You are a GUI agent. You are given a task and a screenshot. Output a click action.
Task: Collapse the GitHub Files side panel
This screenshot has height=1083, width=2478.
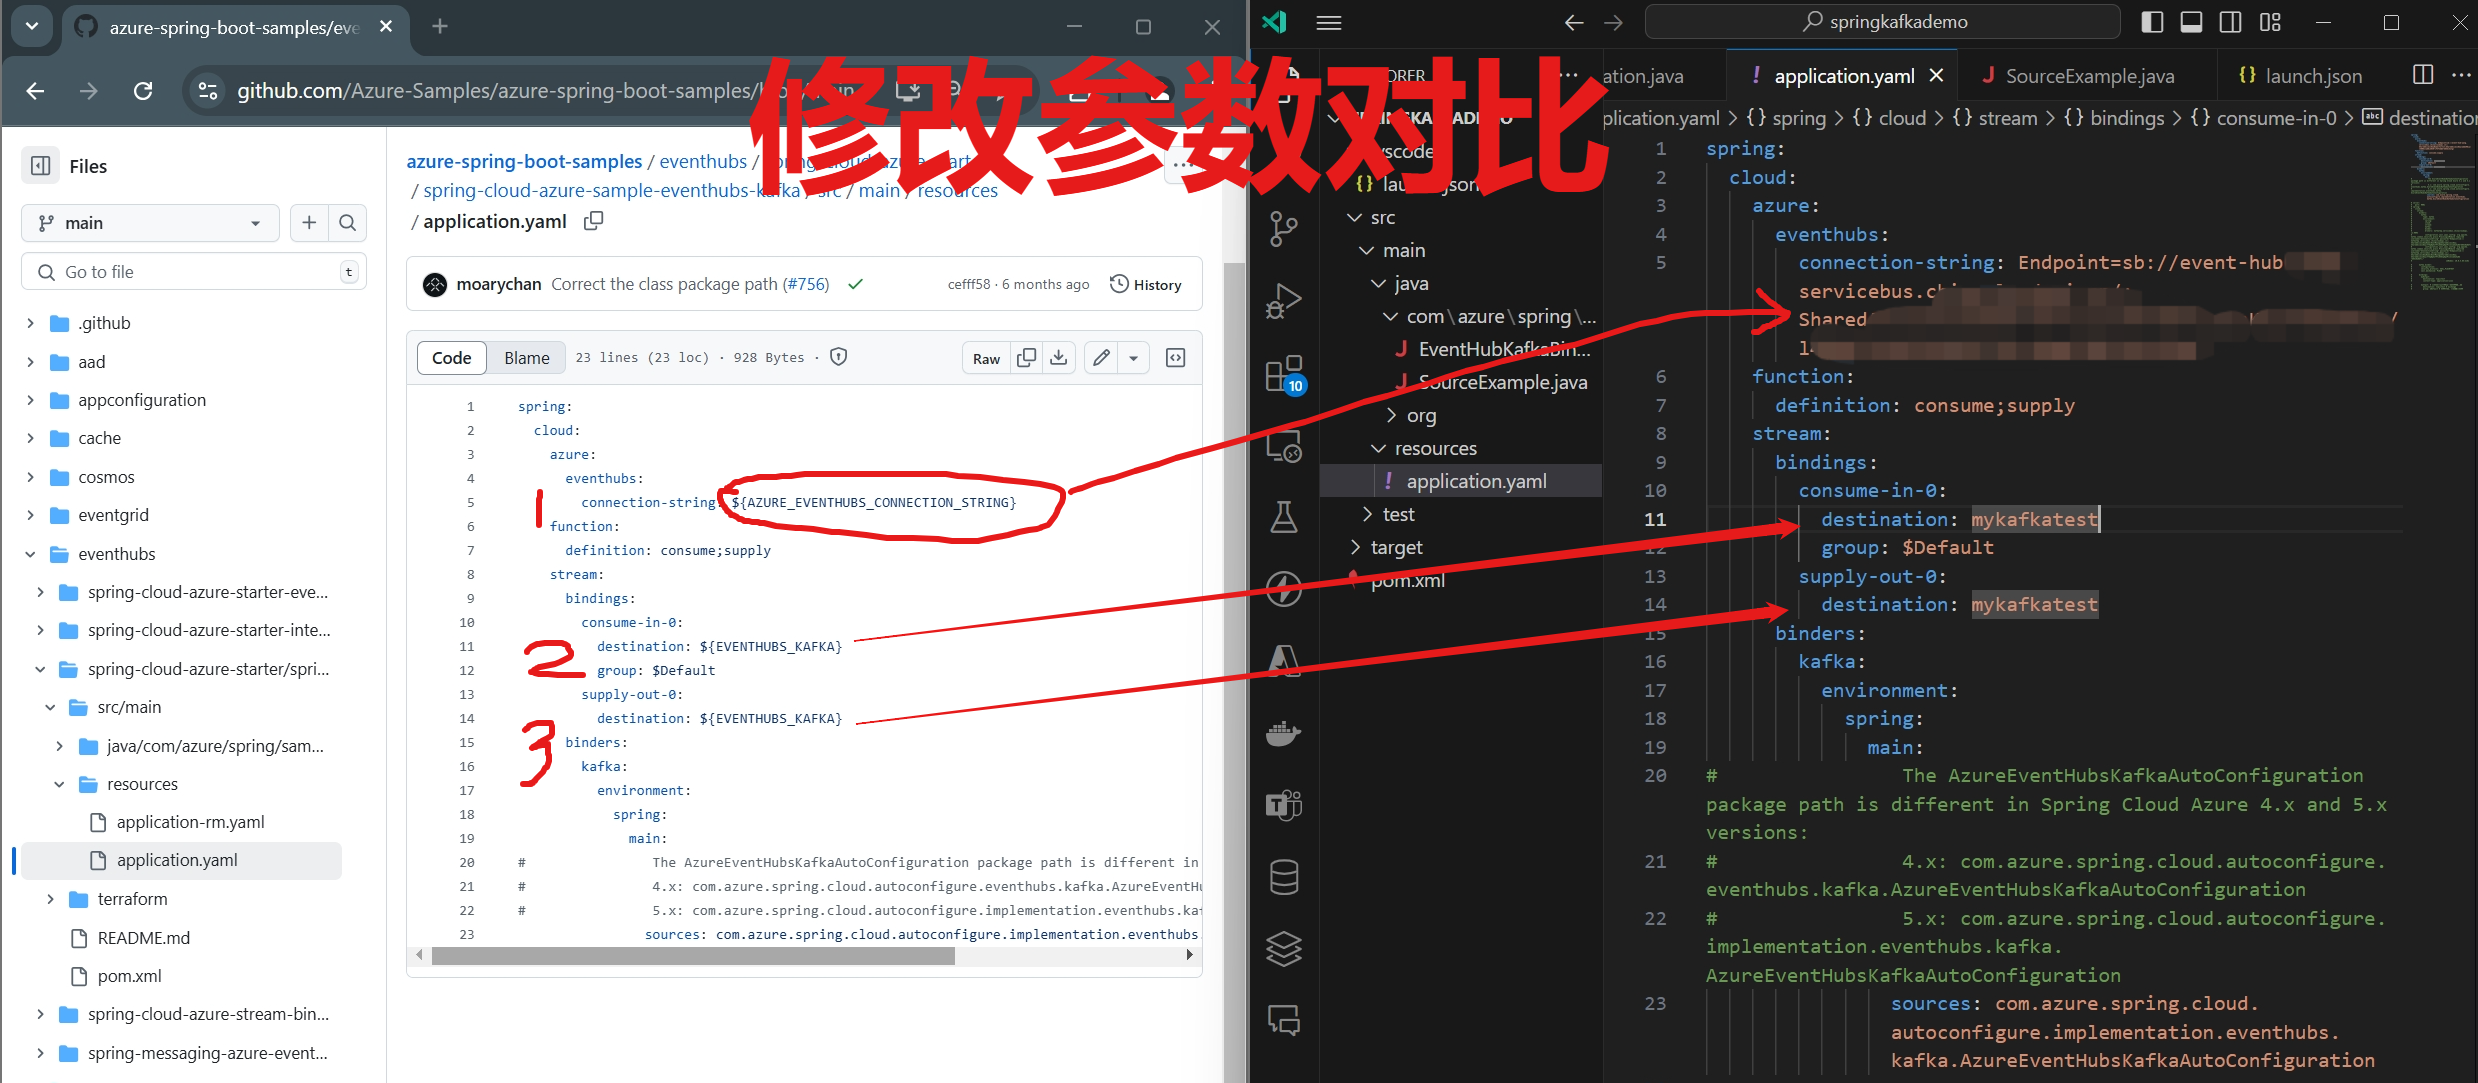tap(41, 166)
